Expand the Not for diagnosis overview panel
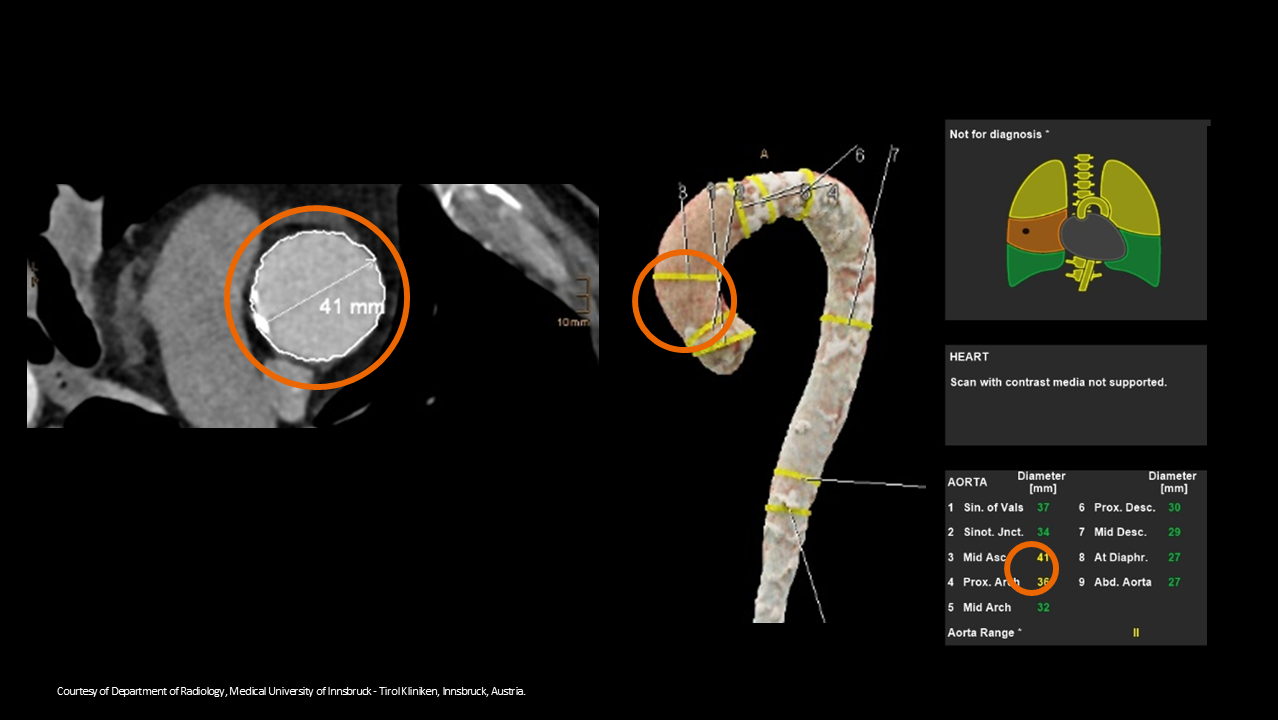 coord(1075,220)
